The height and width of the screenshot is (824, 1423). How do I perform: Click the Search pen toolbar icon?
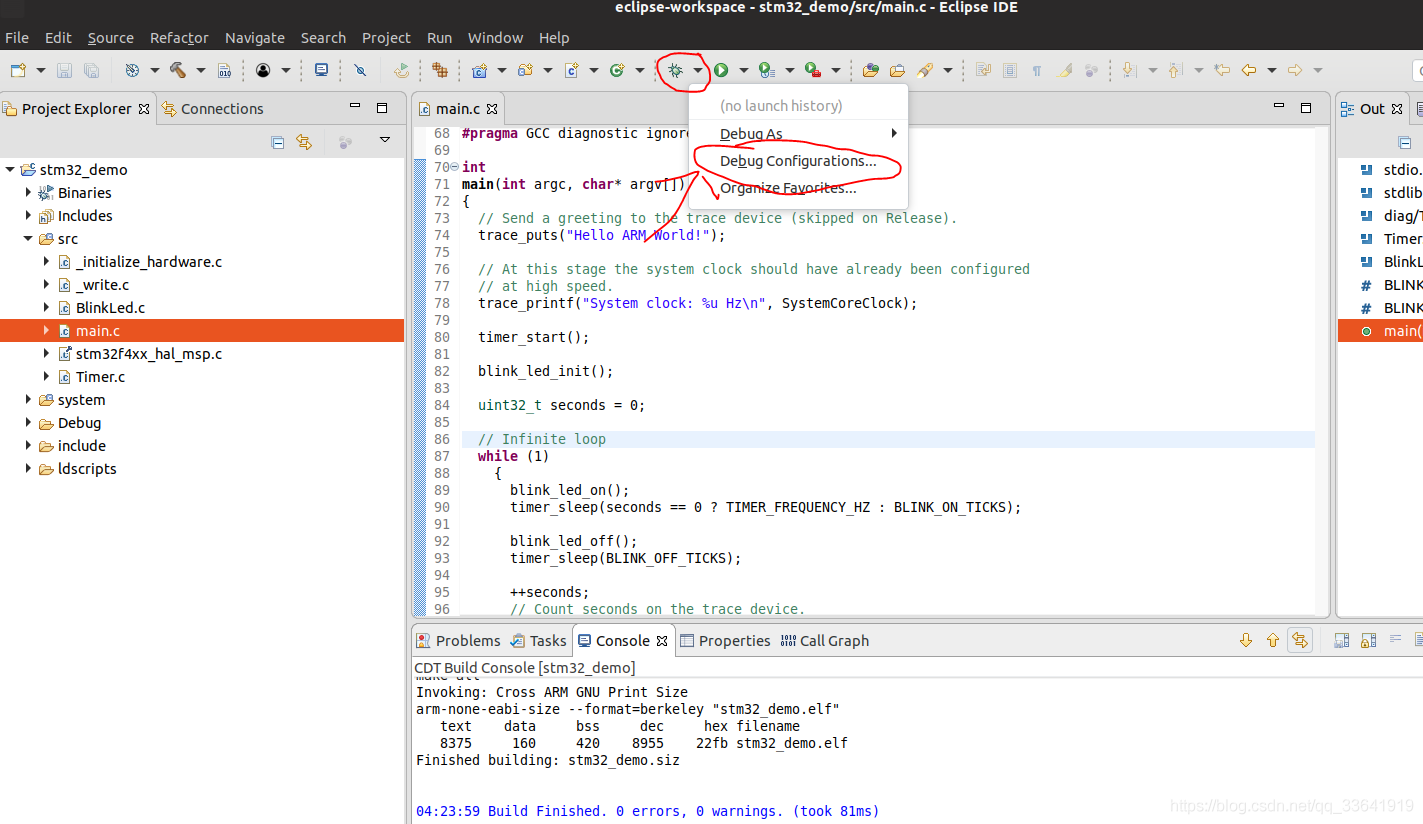(x=925, y=70)
